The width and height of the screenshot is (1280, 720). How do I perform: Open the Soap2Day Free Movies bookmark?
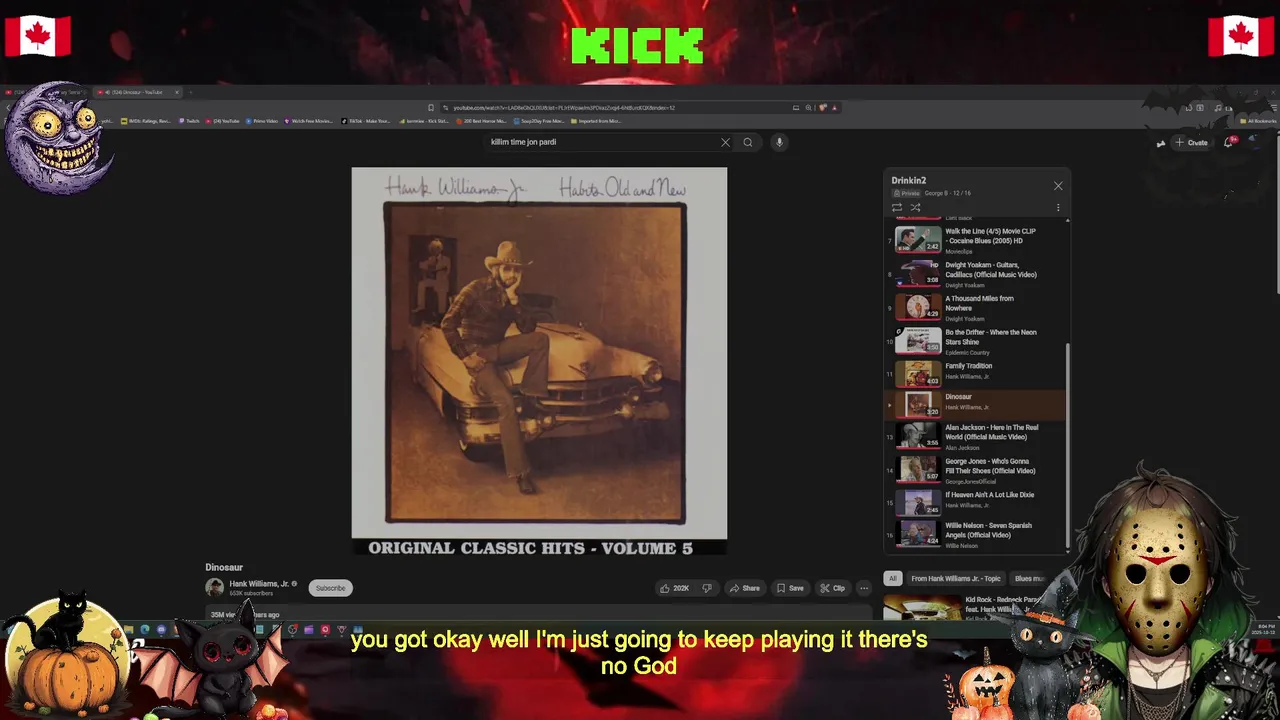539,121
